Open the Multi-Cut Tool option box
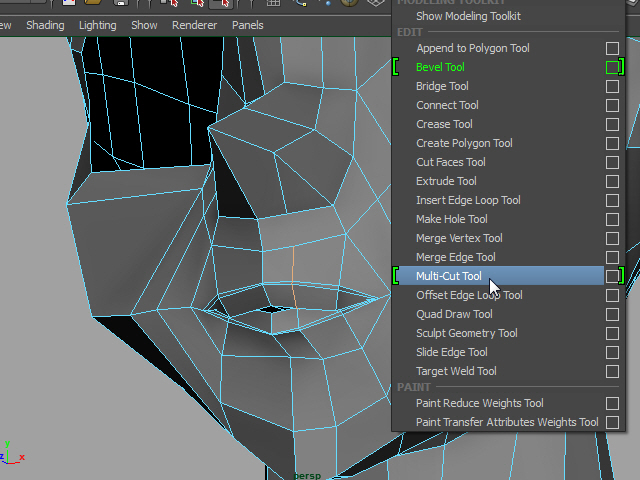This screenshot has height=480, width=640. pos(612,276)
